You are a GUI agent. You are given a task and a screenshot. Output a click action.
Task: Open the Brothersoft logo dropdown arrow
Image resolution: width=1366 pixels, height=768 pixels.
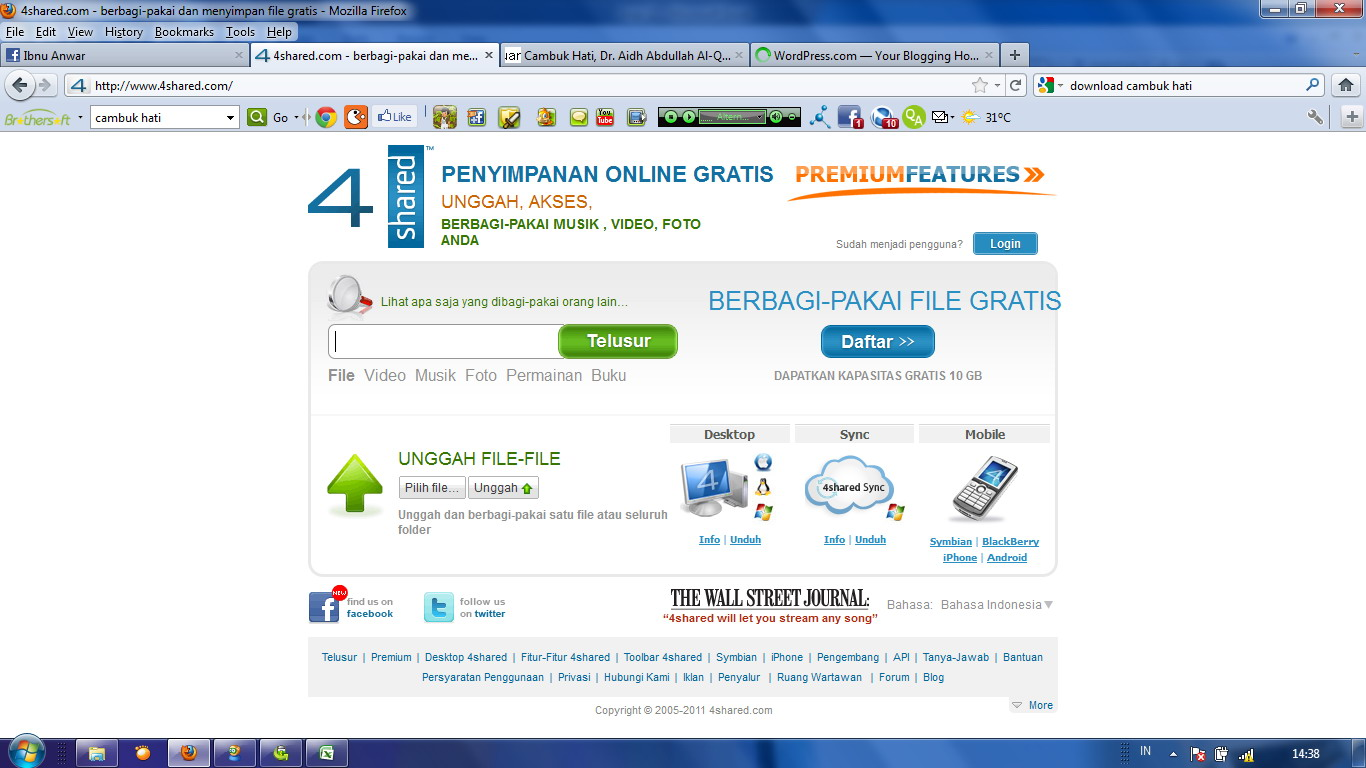(x=80, y=116)
